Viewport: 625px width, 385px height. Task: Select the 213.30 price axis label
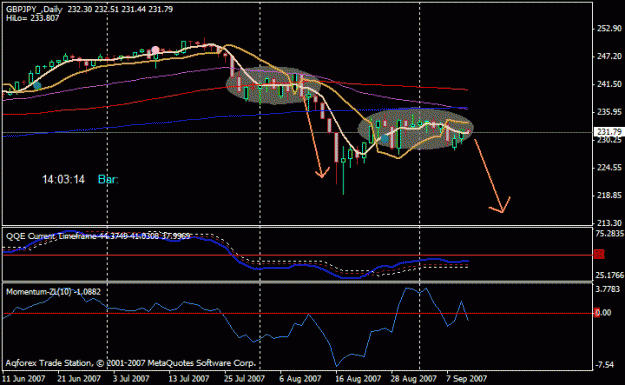[609, 223]
